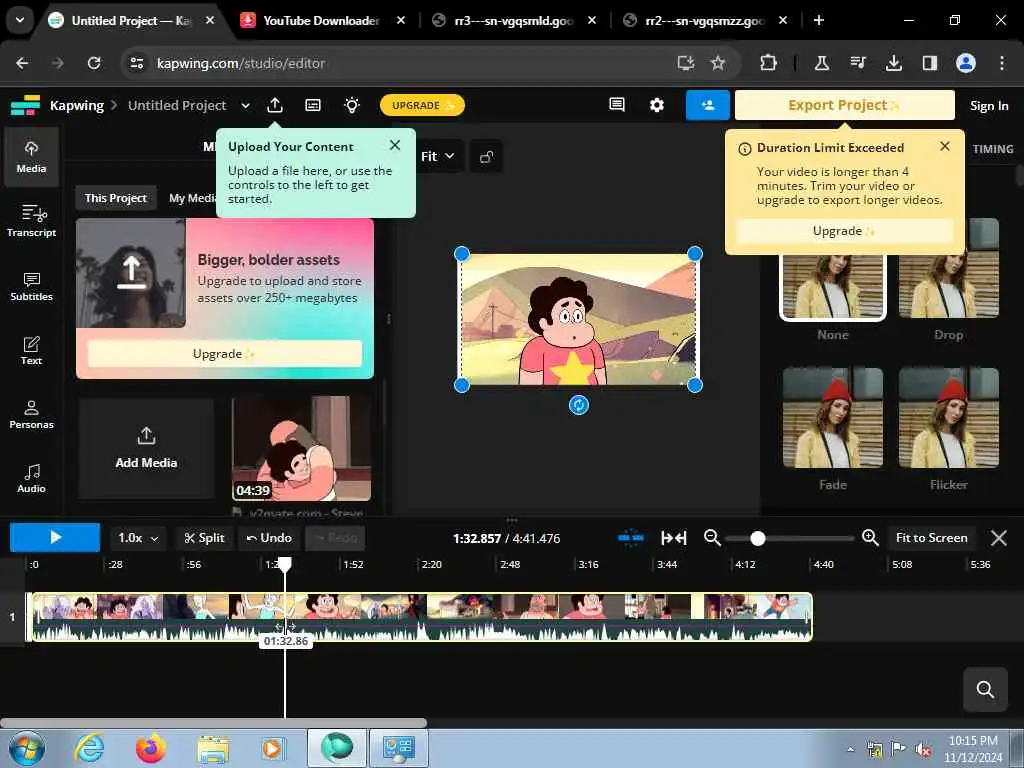Image resolution: width=1024 pixels, height=768 pixels.
Task: Click Export Project button
Action: (844, 105)
